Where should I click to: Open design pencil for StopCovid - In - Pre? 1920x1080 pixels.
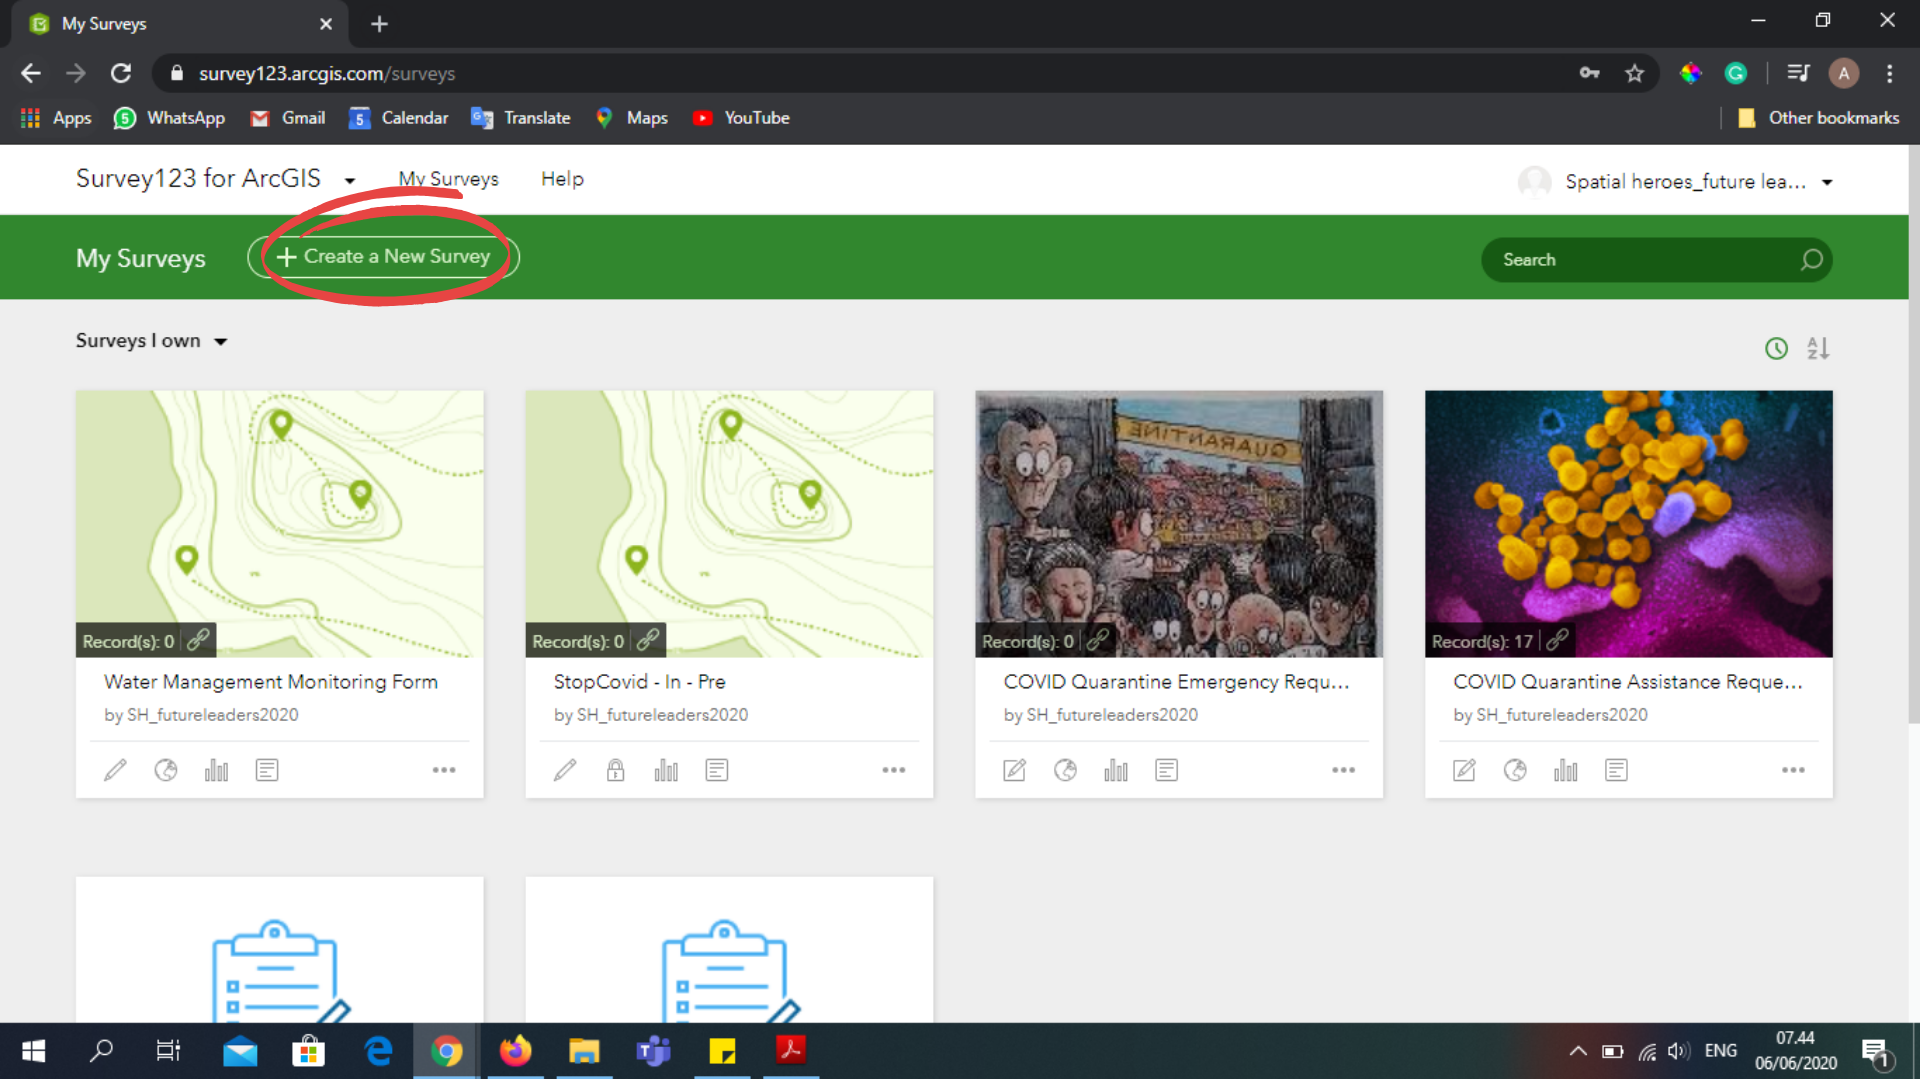566,770
